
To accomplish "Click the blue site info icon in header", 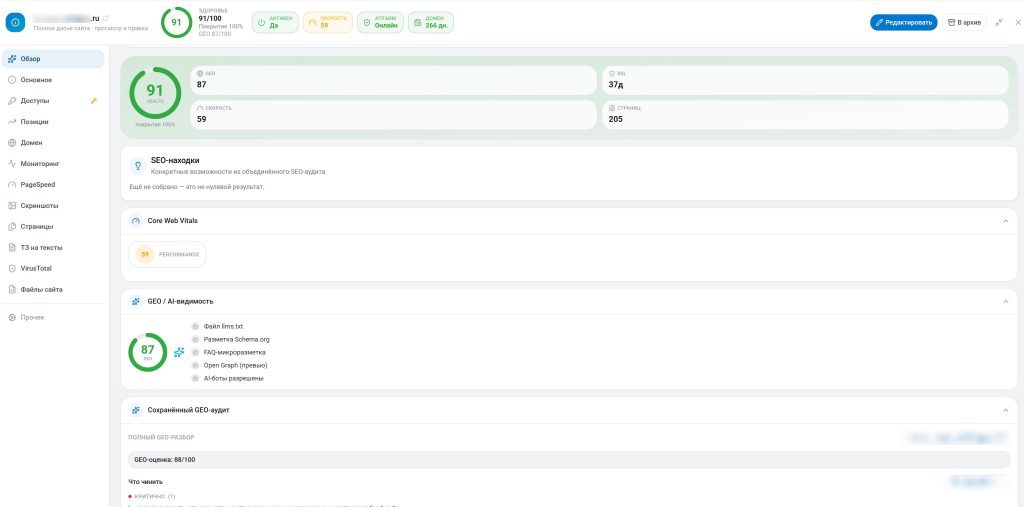I will click(x=15, y=22).
